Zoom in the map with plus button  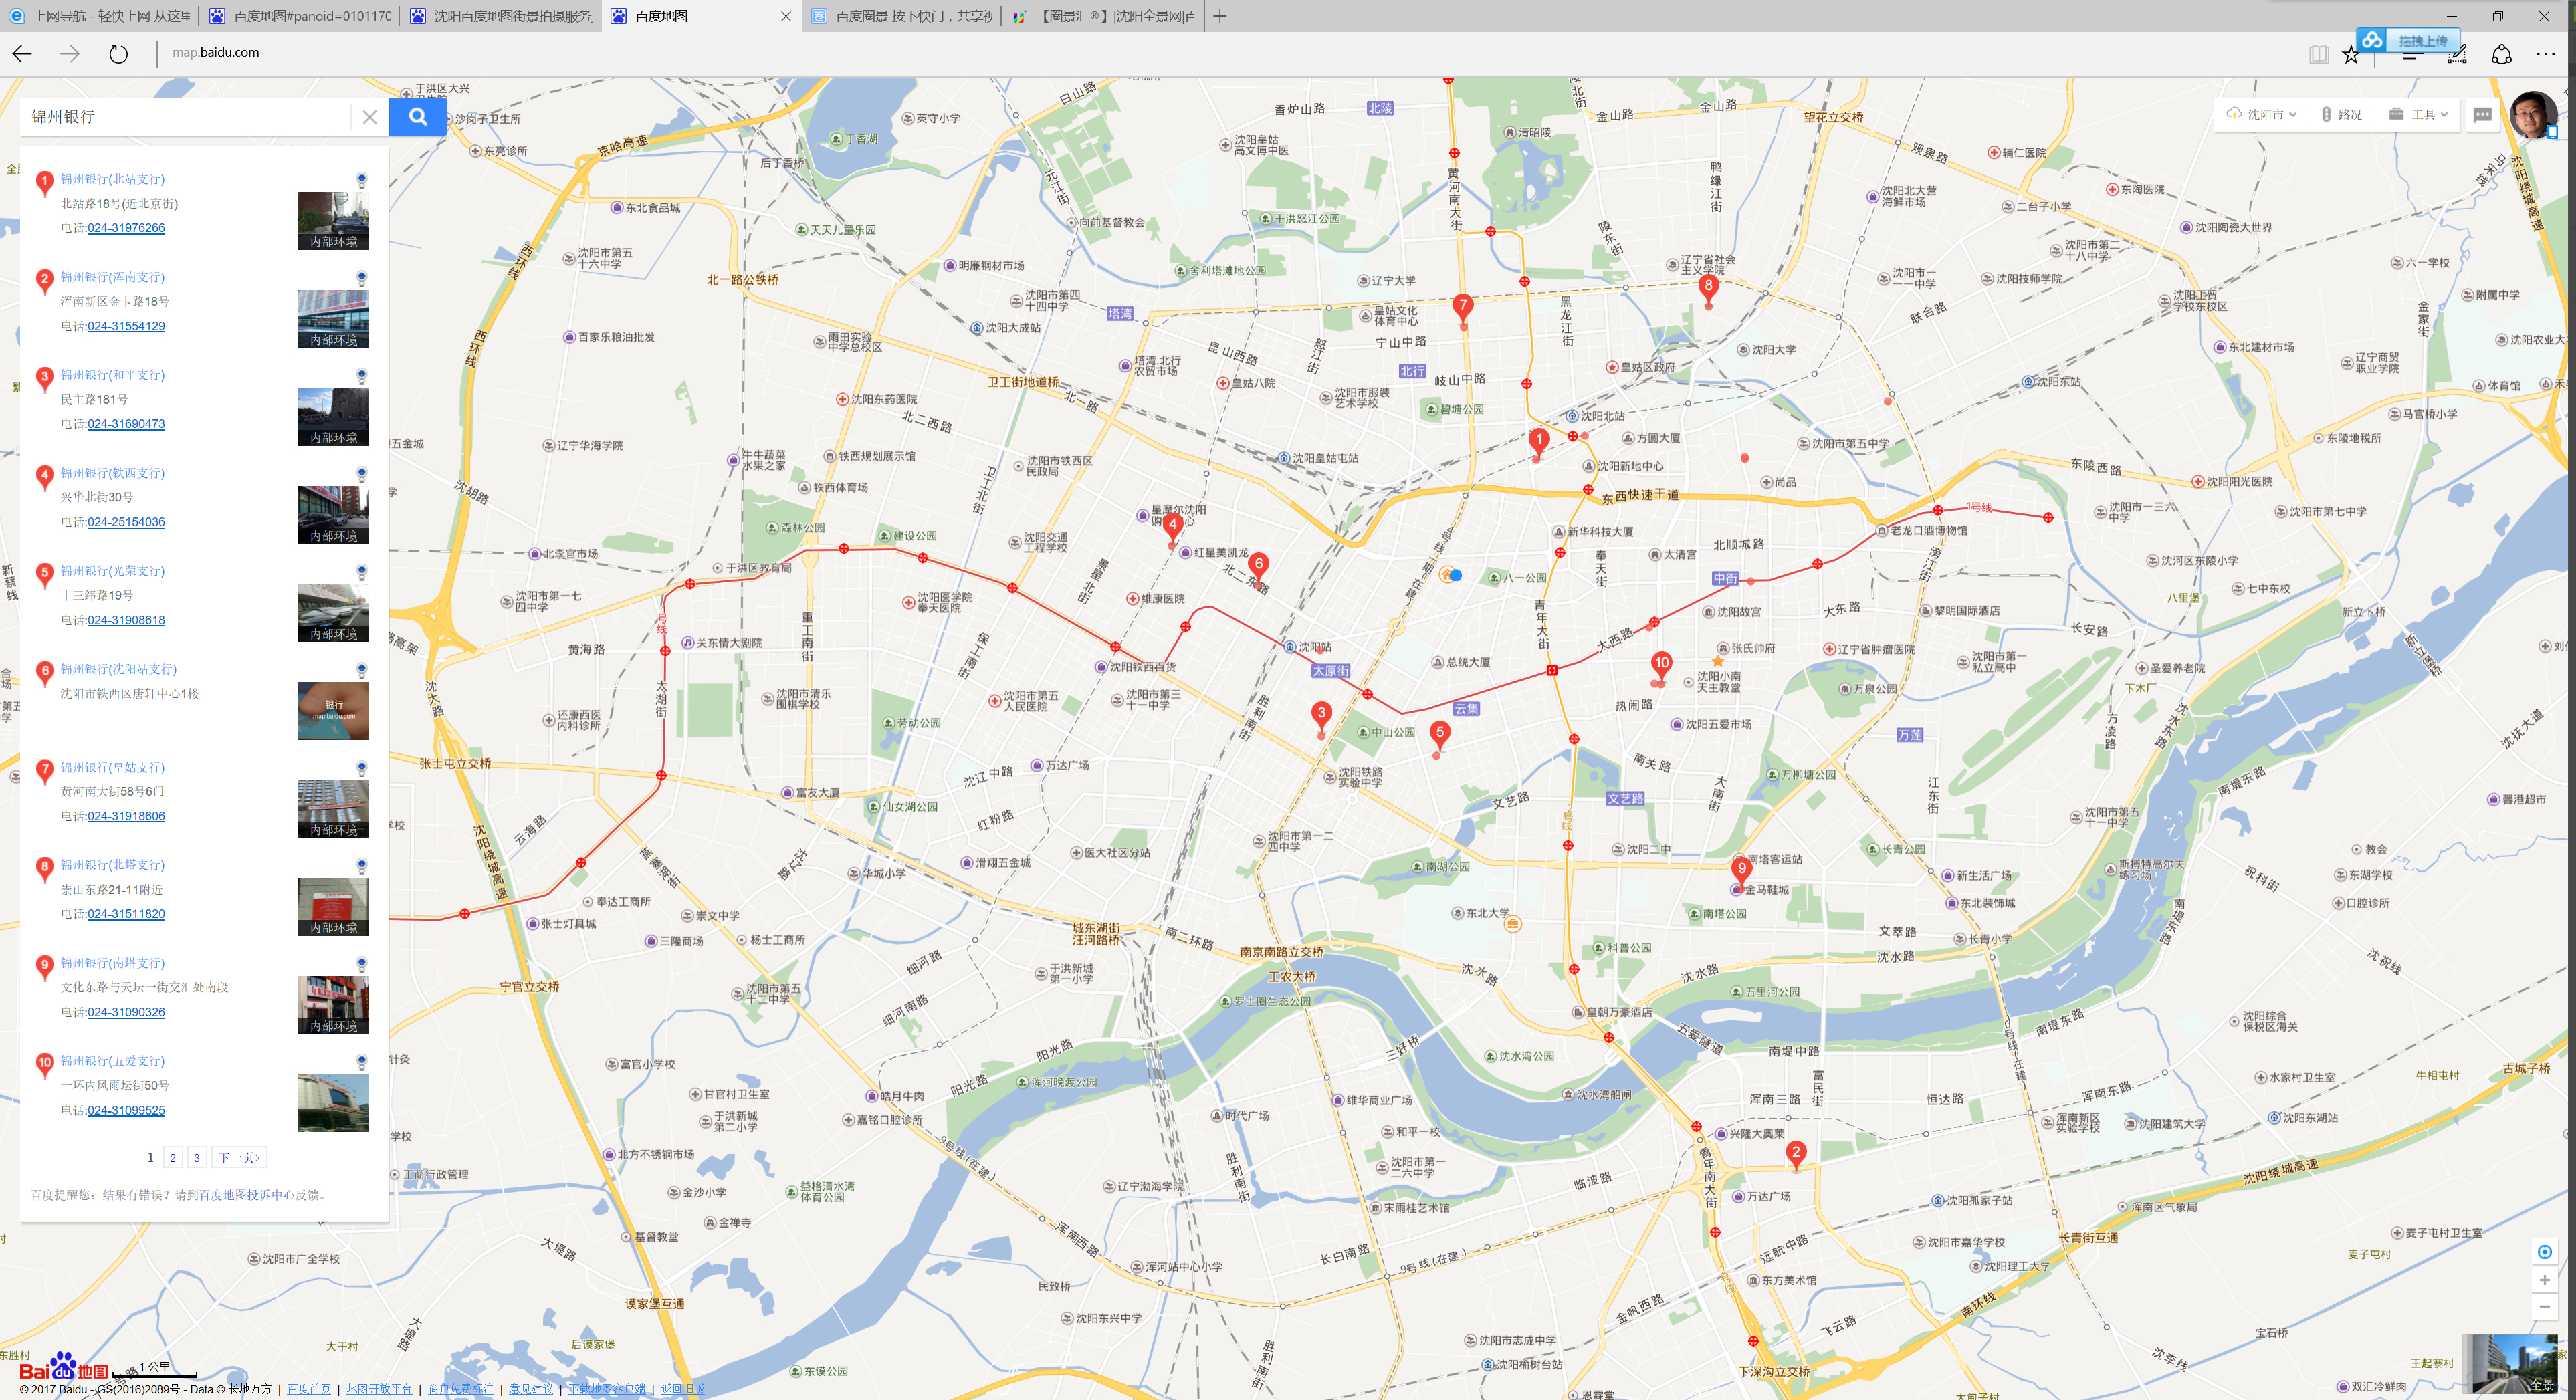pos(2544,1280)
